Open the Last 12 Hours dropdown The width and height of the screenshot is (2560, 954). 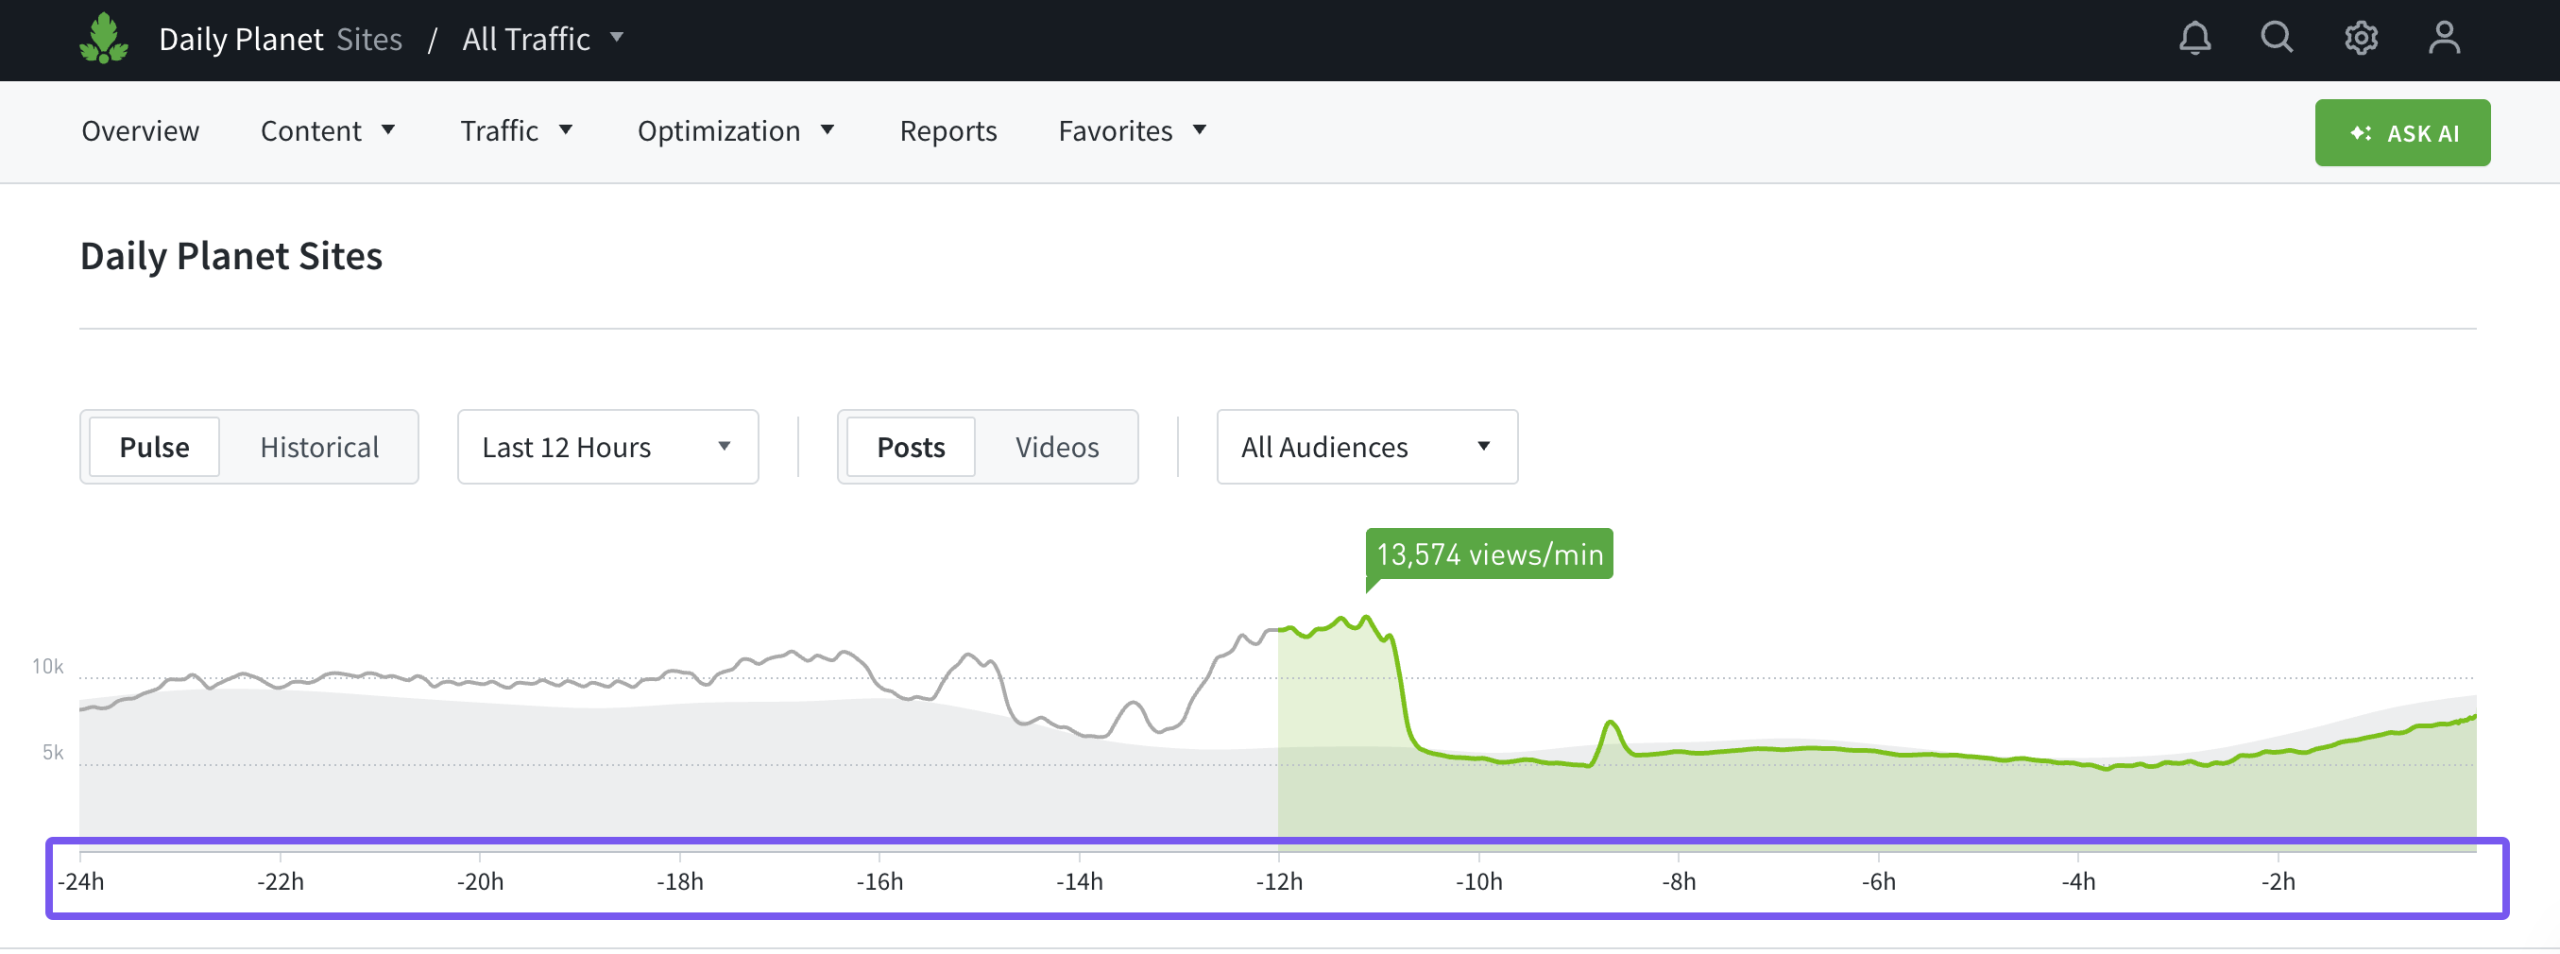[x=607, y=447]
